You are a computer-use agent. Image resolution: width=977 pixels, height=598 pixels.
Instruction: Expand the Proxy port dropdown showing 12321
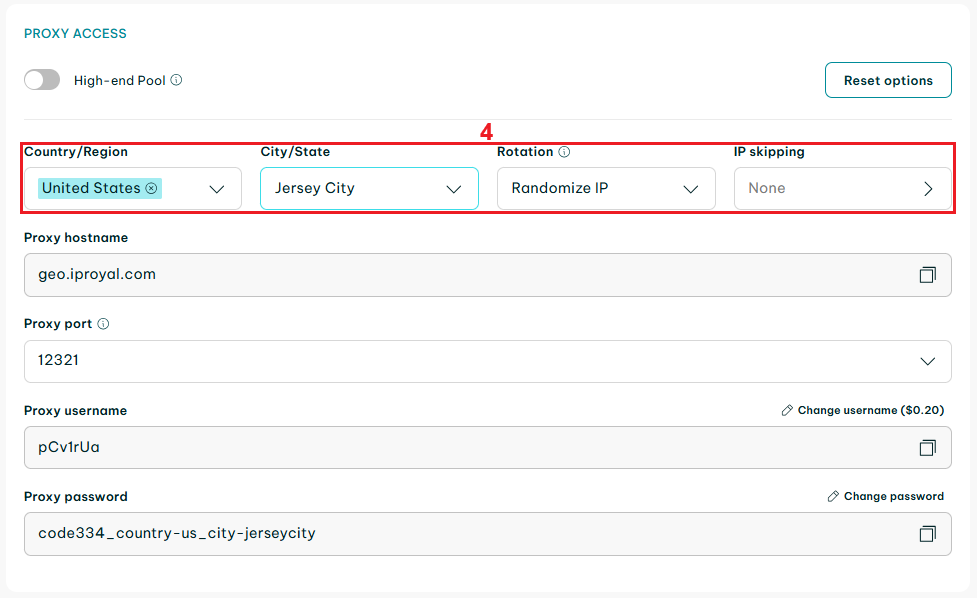(x=927, y=361)
